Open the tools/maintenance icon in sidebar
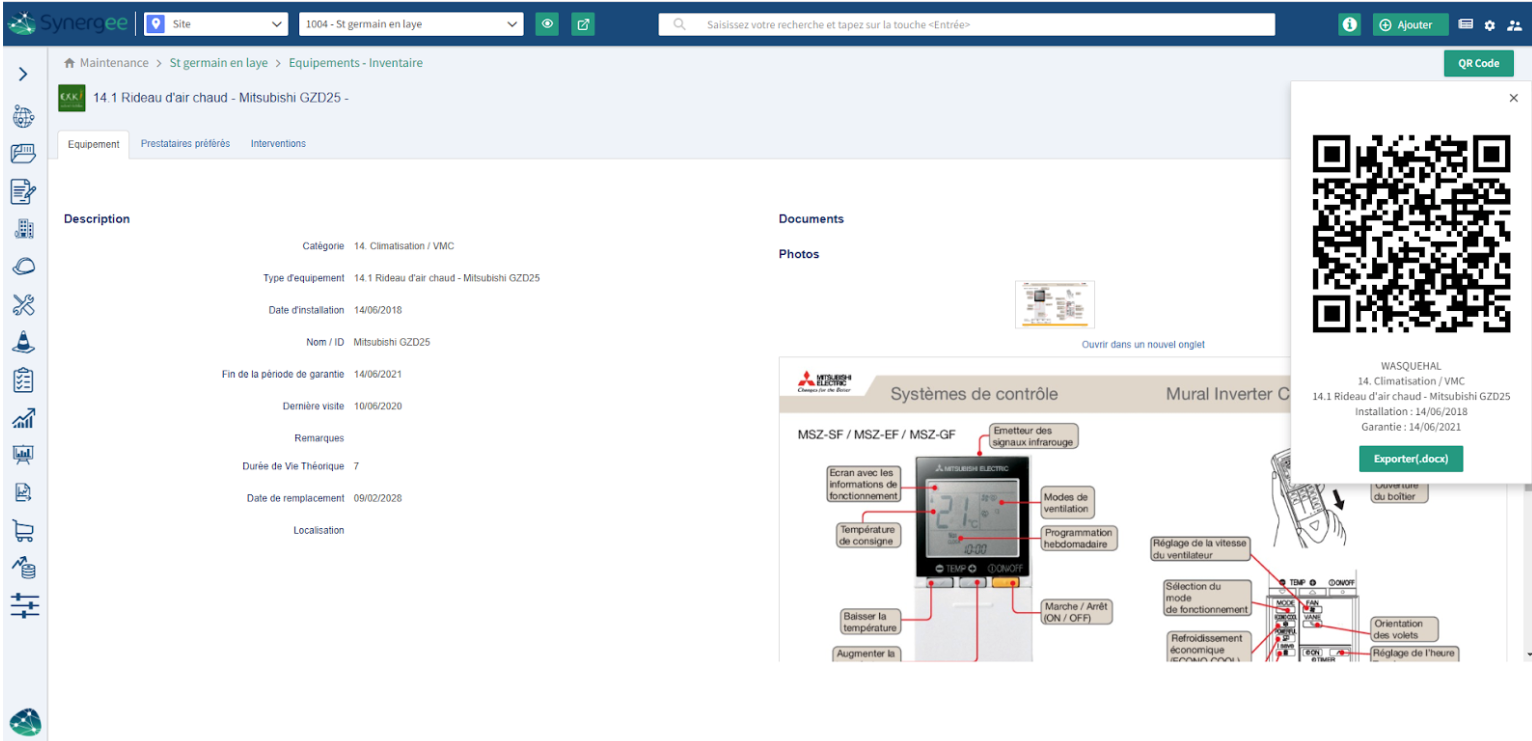Image resolution: width=1532 pixels, height=741 pixels. pos(24,304)
